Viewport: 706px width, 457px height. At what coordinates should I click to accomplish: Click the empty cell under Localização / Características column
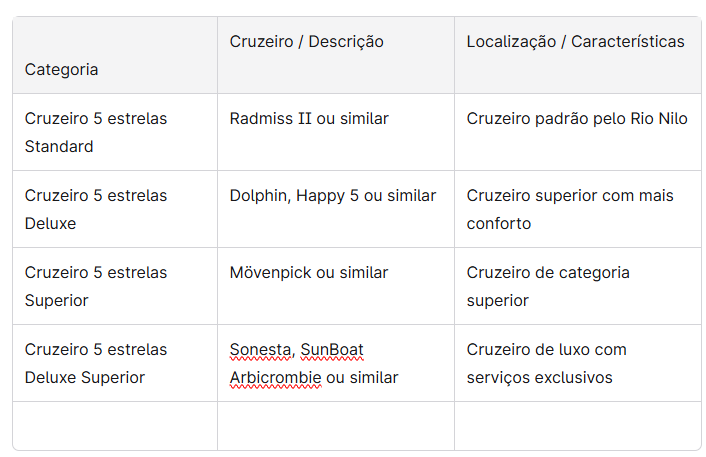tap(577, 425)
